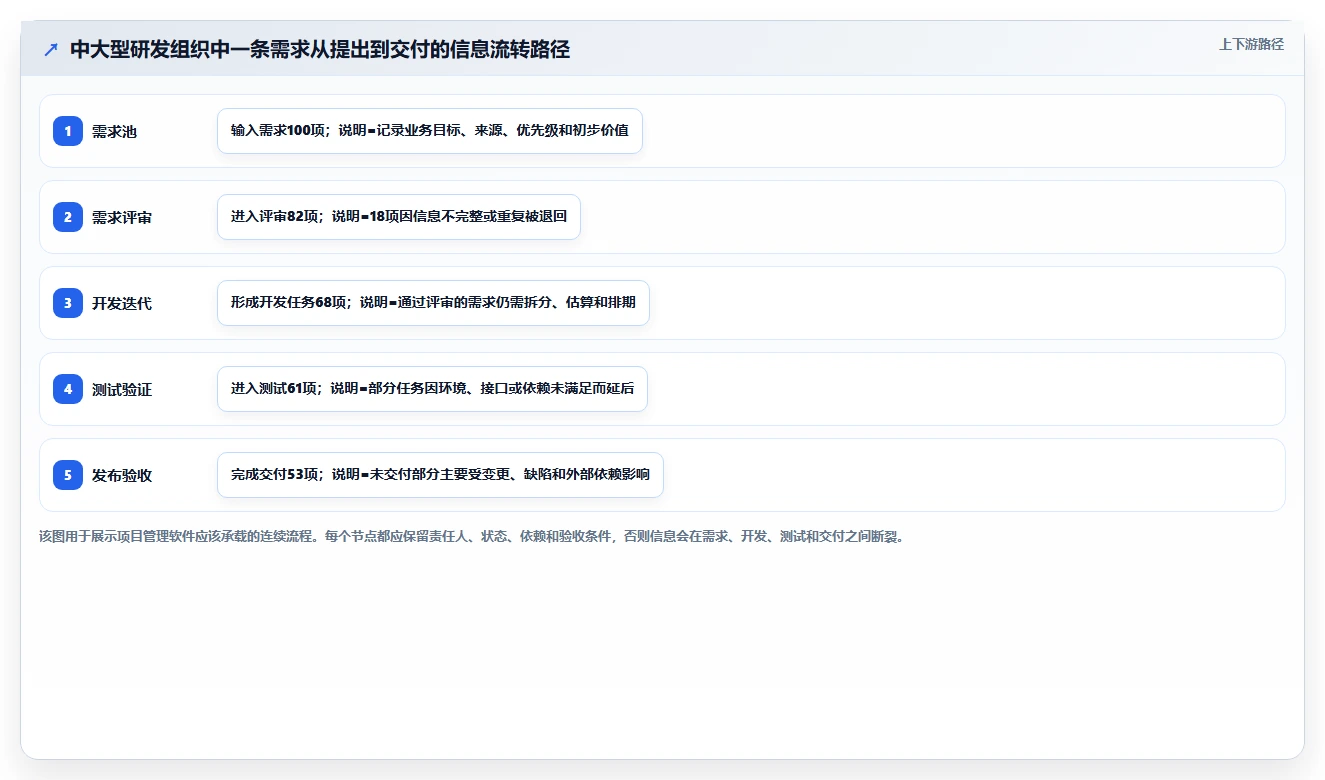This screenshot has width=1325, height=780.
Task: Click the 上下游路径 label in the header
Action: (1251, 44)
